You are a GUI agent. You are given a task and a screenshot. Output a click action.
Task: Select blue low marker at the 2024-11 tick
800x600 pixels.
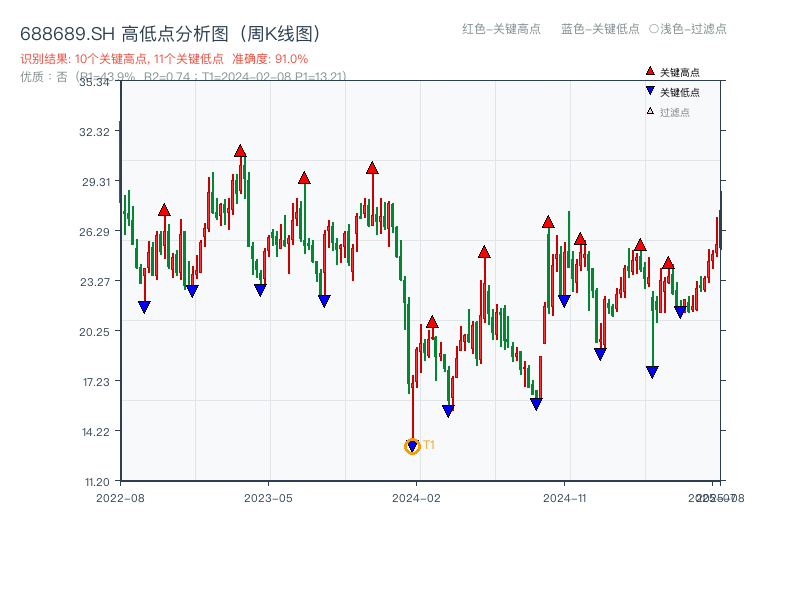click(x=564, y=301)
